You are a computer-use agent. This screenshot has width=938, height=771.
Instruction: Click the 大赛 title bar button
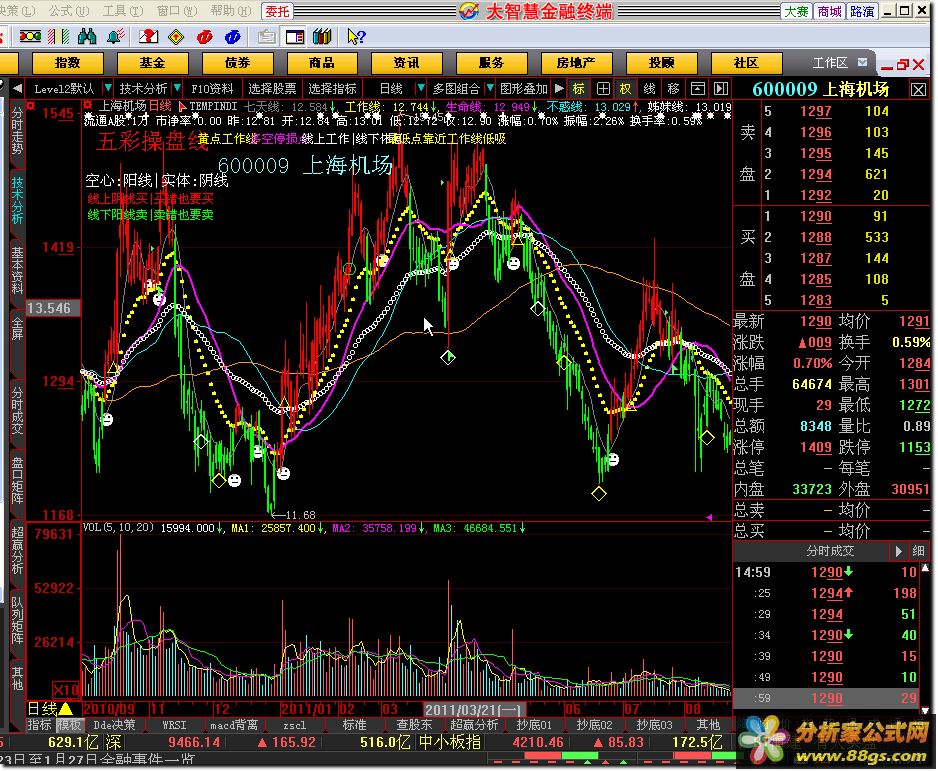(x=796, y=11)
